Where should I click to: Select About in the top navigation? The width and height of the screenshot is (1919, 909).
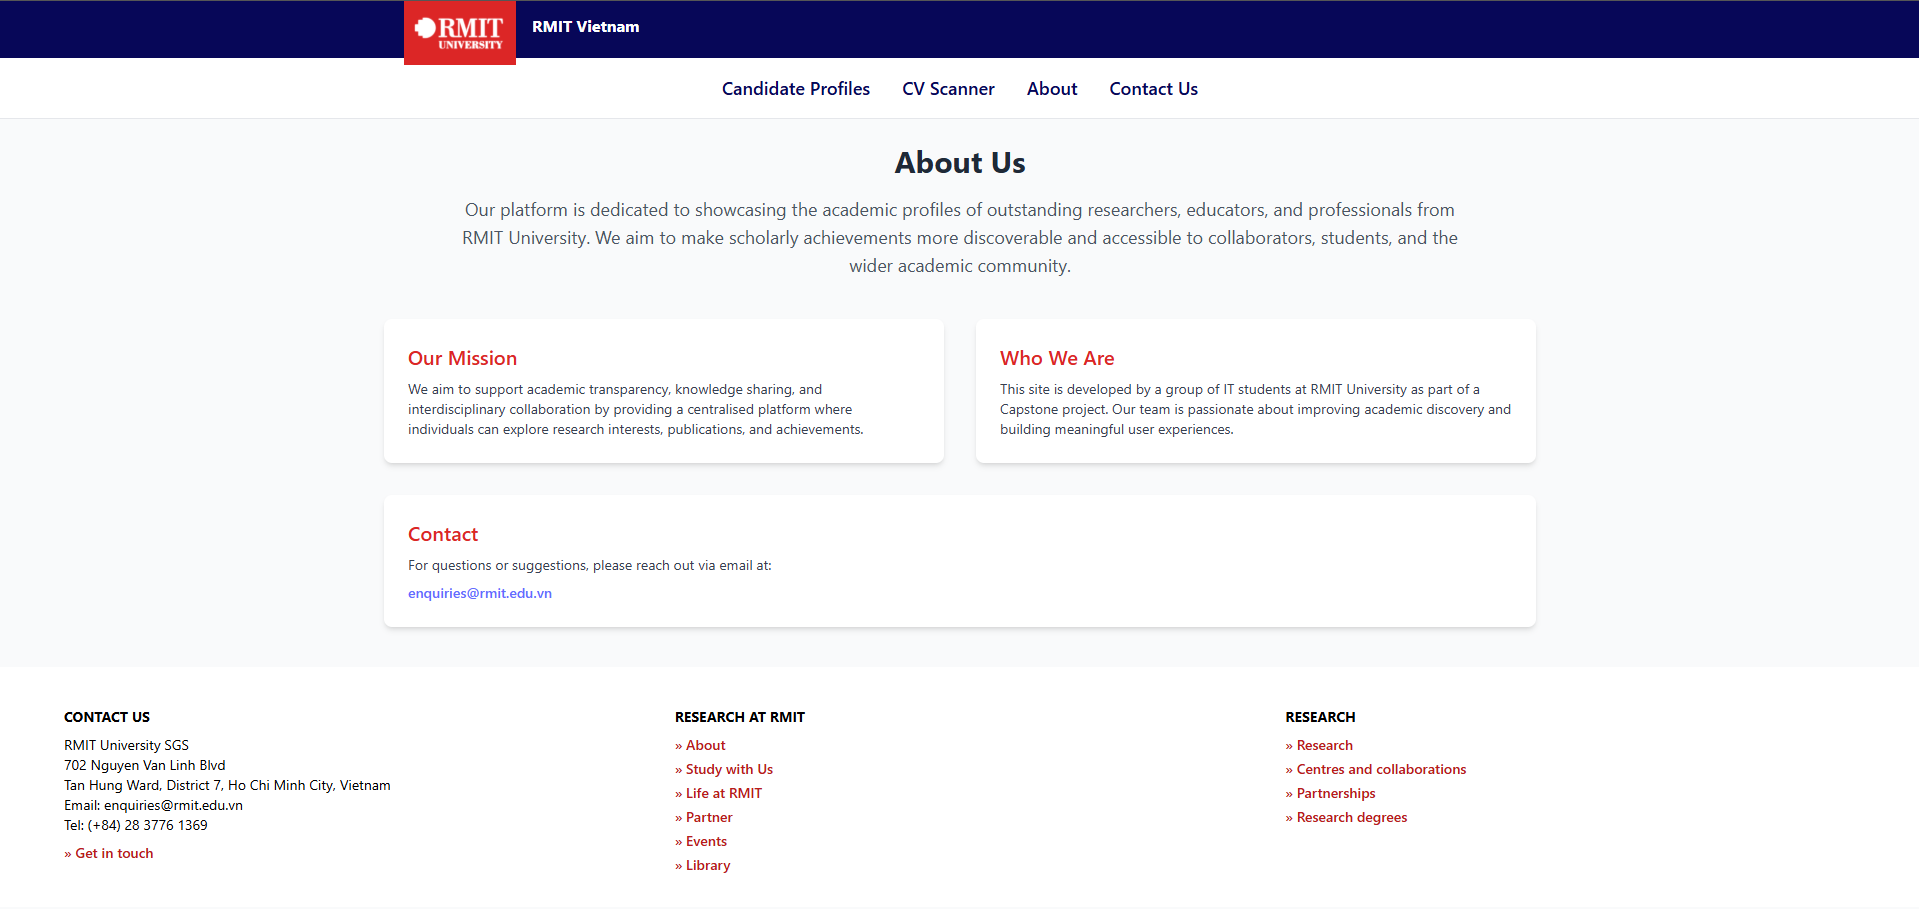tap(1052, 89)
